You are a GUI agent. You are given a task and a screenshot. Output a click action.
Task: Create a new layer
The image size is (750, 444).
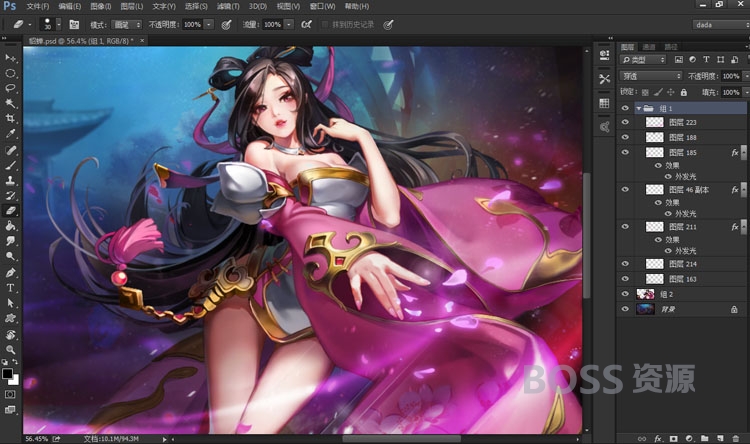point(720,438)
